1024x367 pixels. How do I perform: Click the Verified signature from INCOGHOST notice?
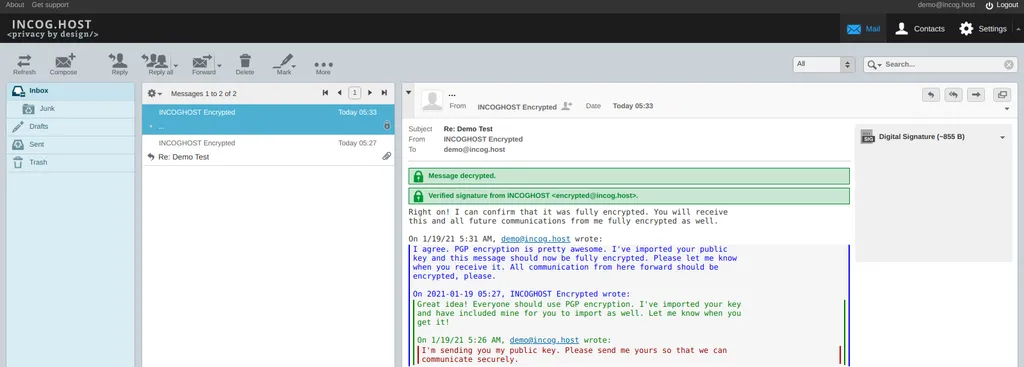[x=629, y=196]
